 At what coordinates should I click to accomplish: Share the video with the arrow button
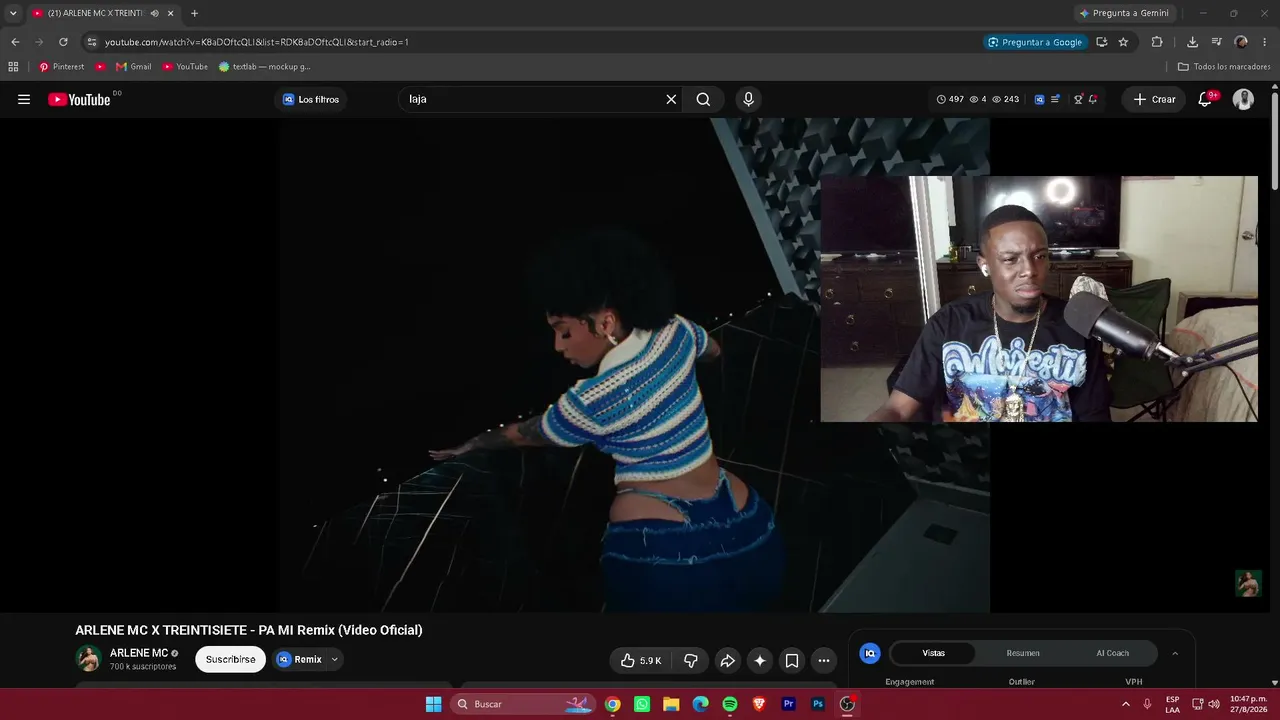(x=728, y=660)
